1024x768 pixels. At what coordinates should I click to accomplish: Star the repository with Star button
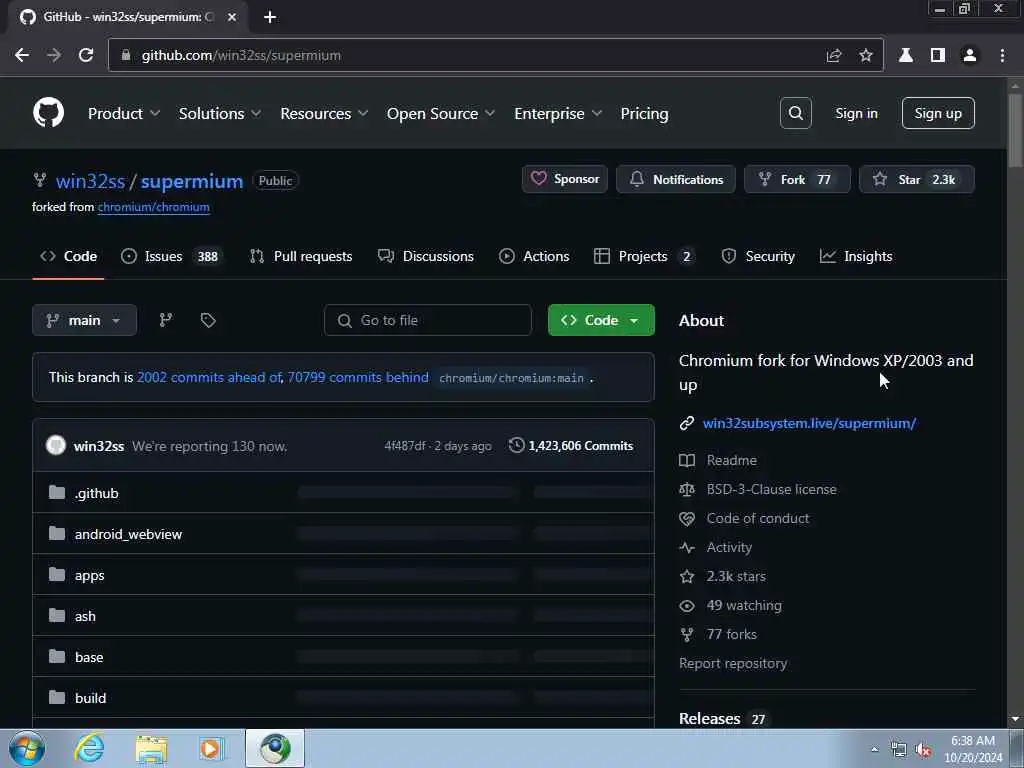(x=917, y=179)
